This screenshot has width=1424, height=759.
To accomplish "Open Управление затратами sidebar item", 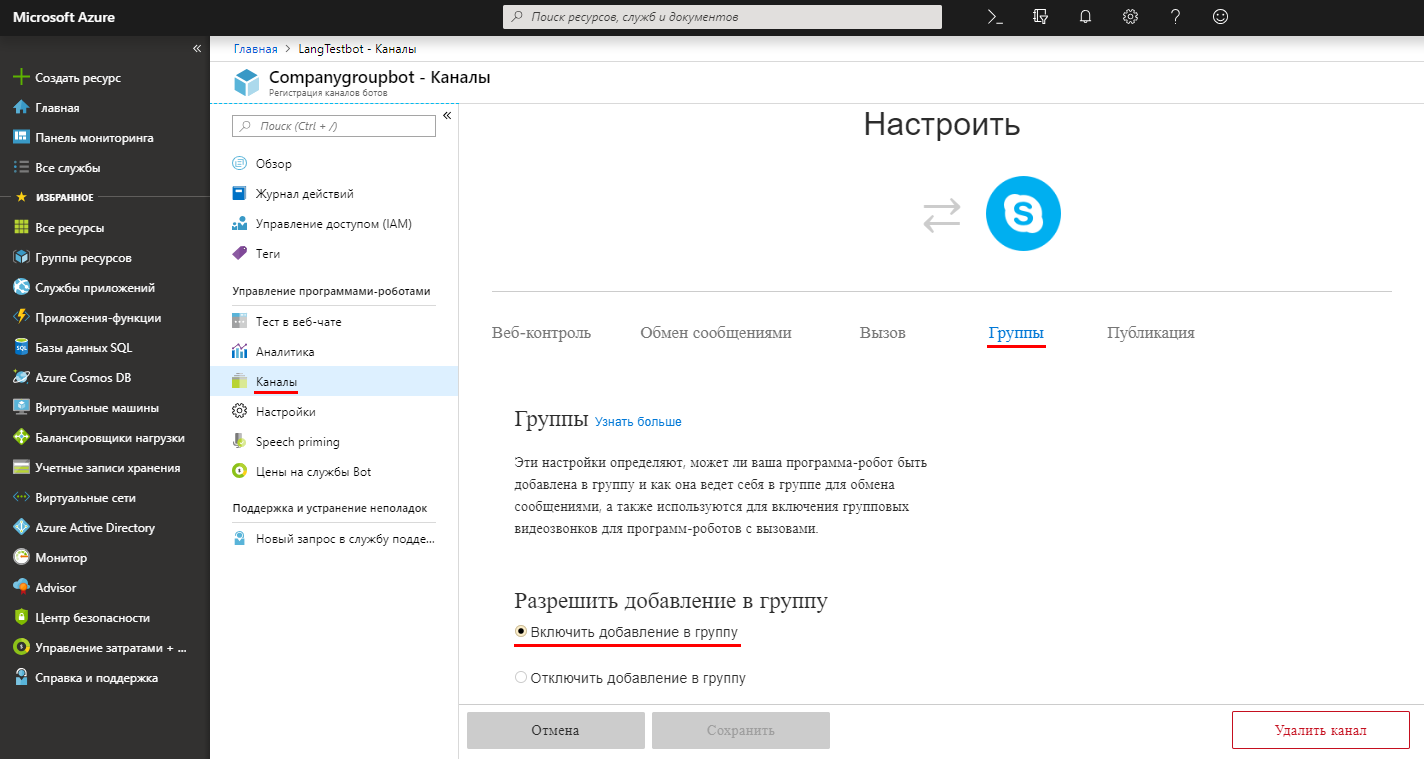I will pos(105,648).
